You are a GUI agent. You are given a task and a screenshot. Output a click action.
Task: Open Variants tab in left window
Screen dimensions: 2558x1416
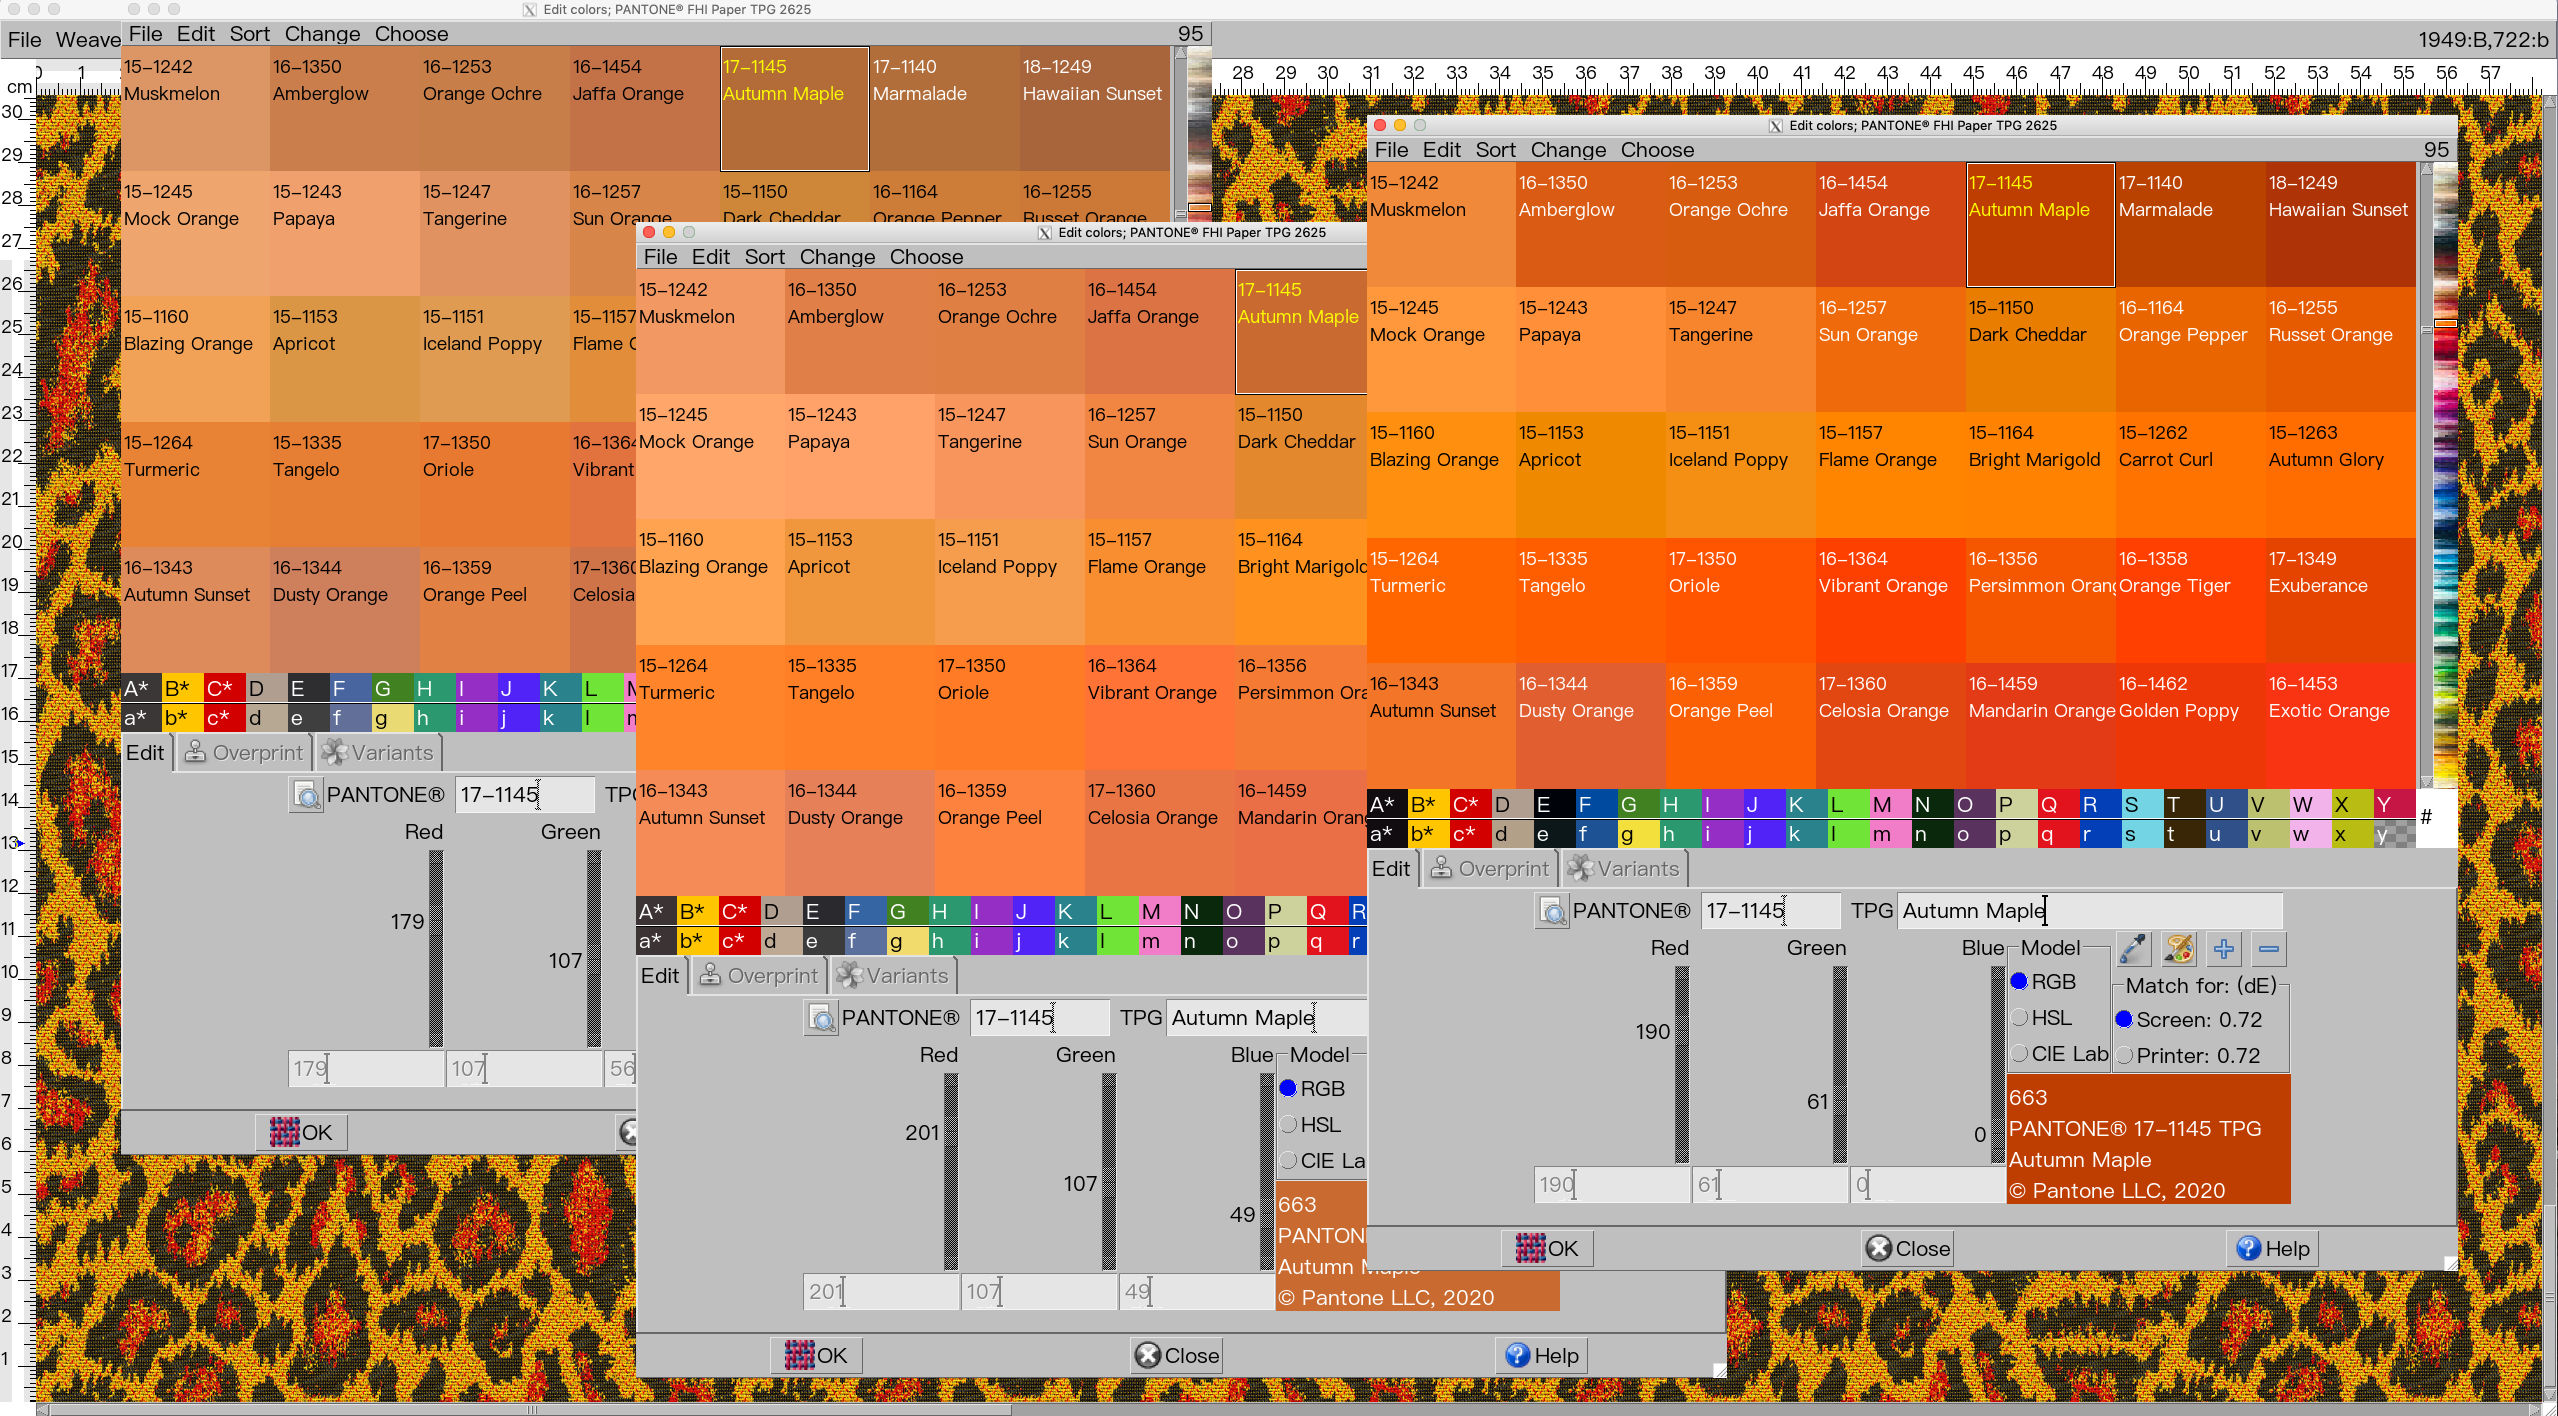[378, 753]
